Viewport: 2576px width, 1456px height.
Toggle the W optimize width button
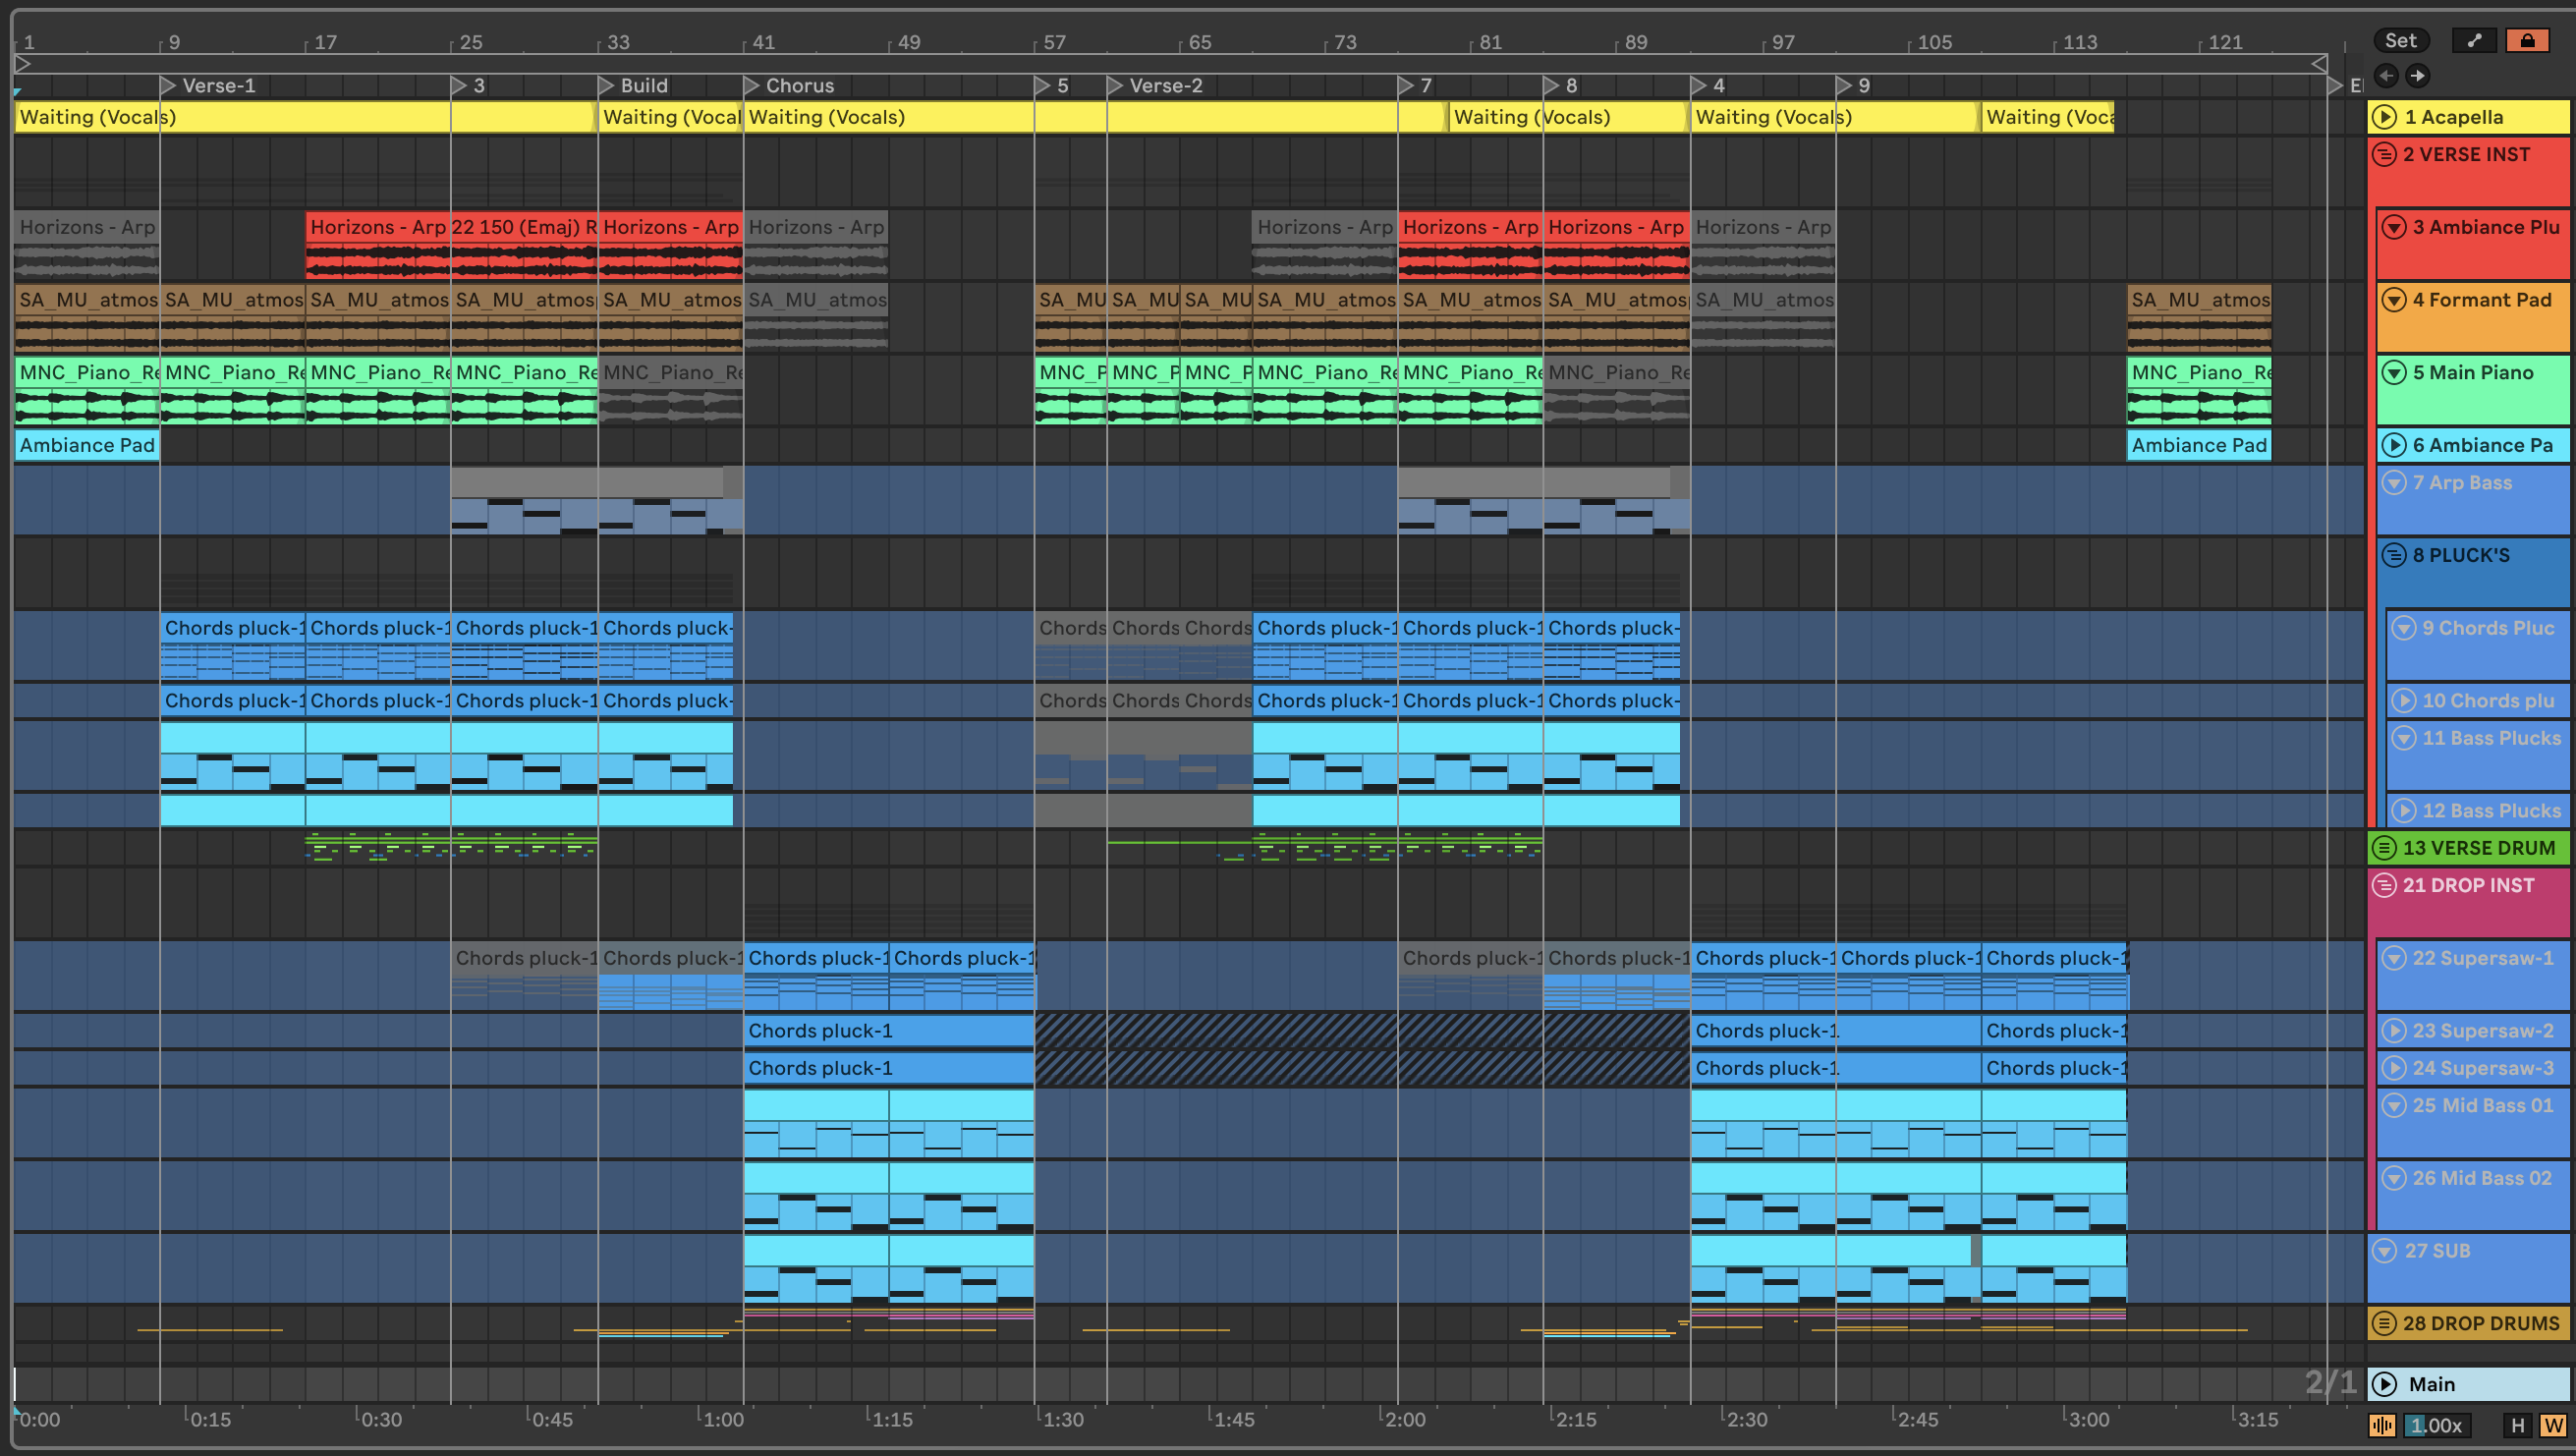pos(2552,1425)
